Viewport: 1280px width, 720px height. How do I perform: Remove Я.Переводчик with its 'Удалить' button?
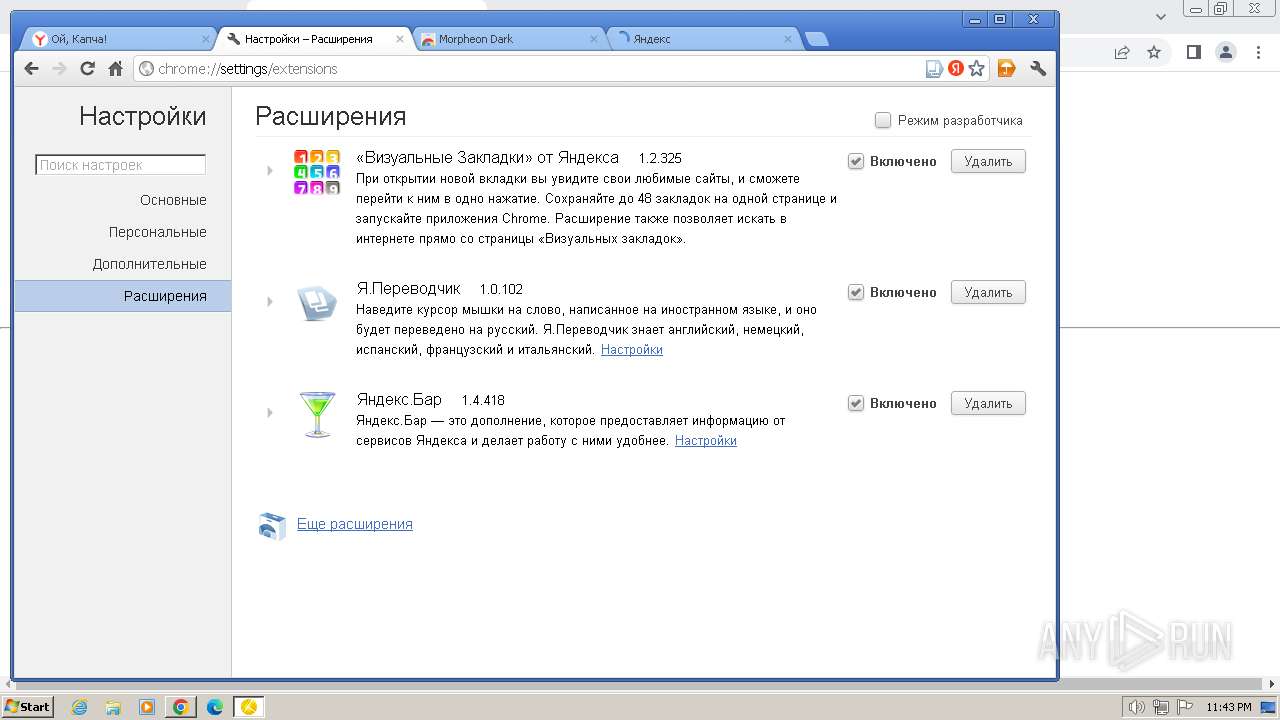(988, 292)
